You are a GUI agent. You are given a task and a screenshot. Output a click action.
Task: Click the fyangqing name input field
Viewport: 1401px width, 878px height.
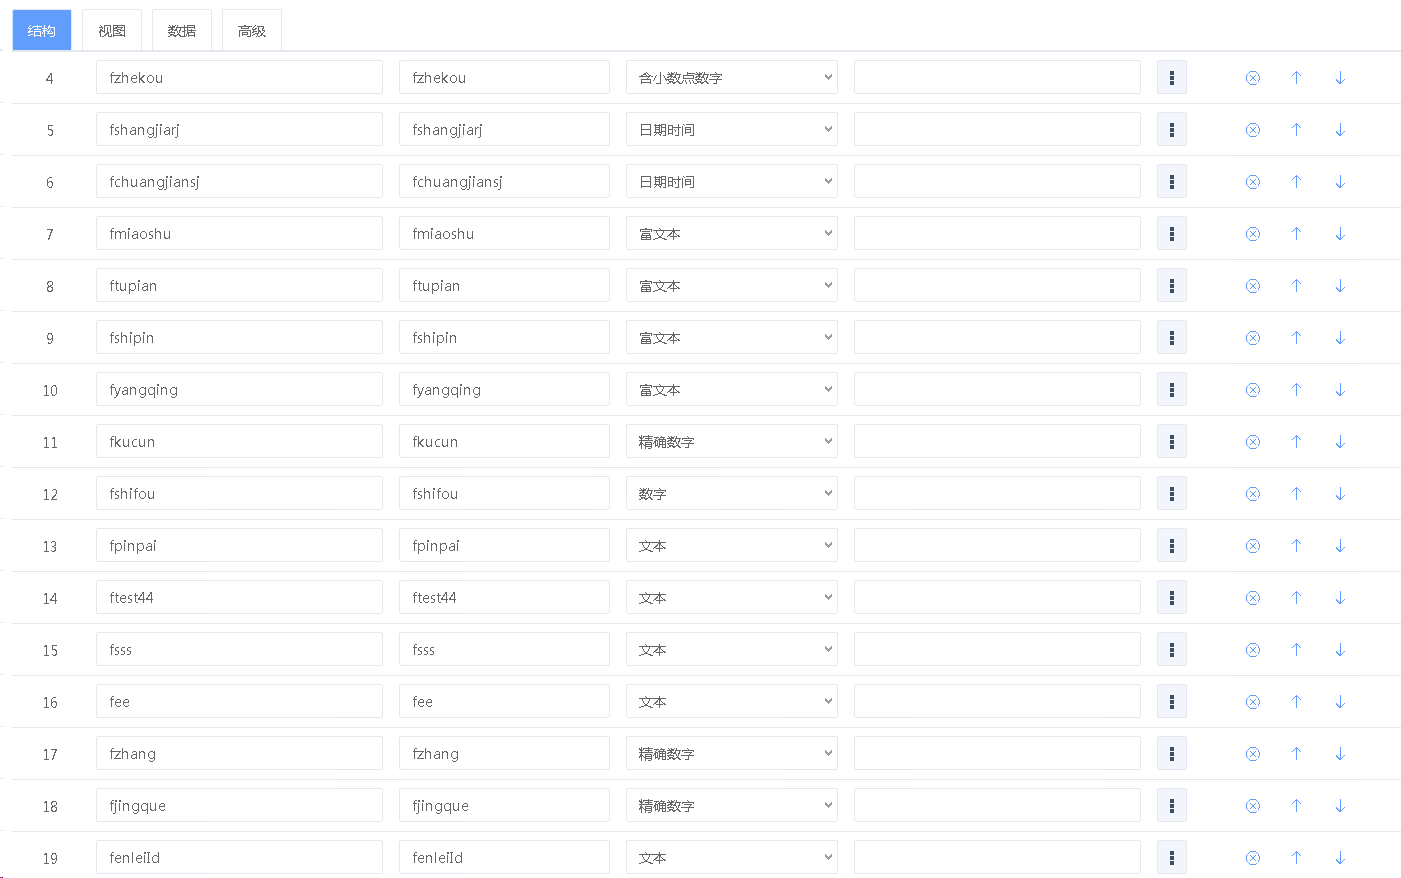[239, 390]
